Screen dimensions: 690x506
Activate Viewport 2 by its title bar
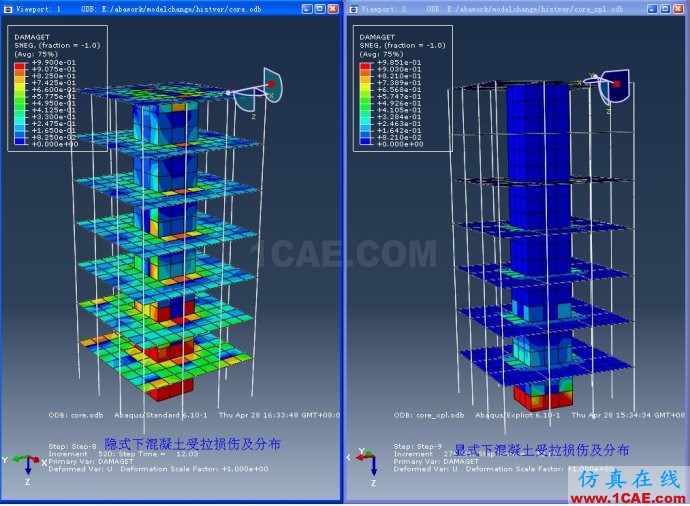coord(500,8)
